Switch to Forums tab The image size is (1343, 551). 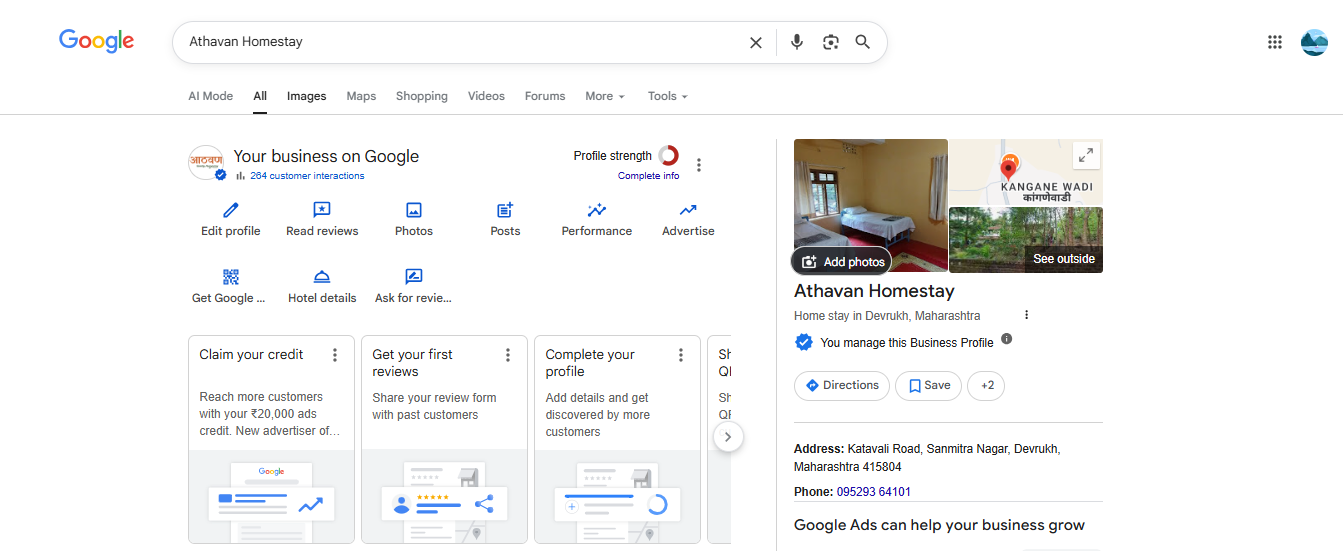[x=545, y=96]
